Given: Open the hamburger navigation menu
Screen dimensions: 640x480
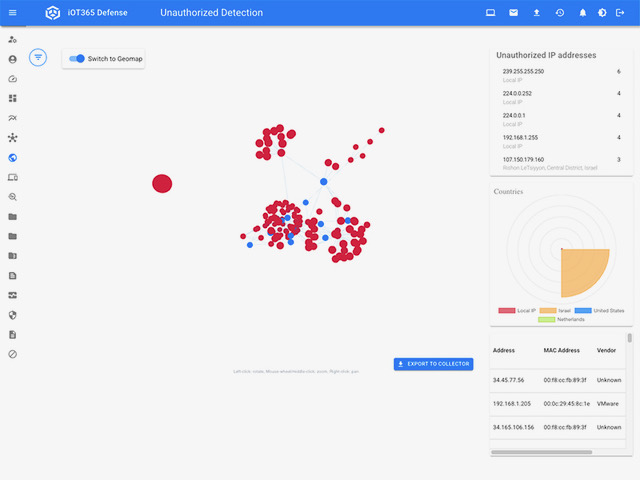Looking at the screenshot, I should click(12, 13).
